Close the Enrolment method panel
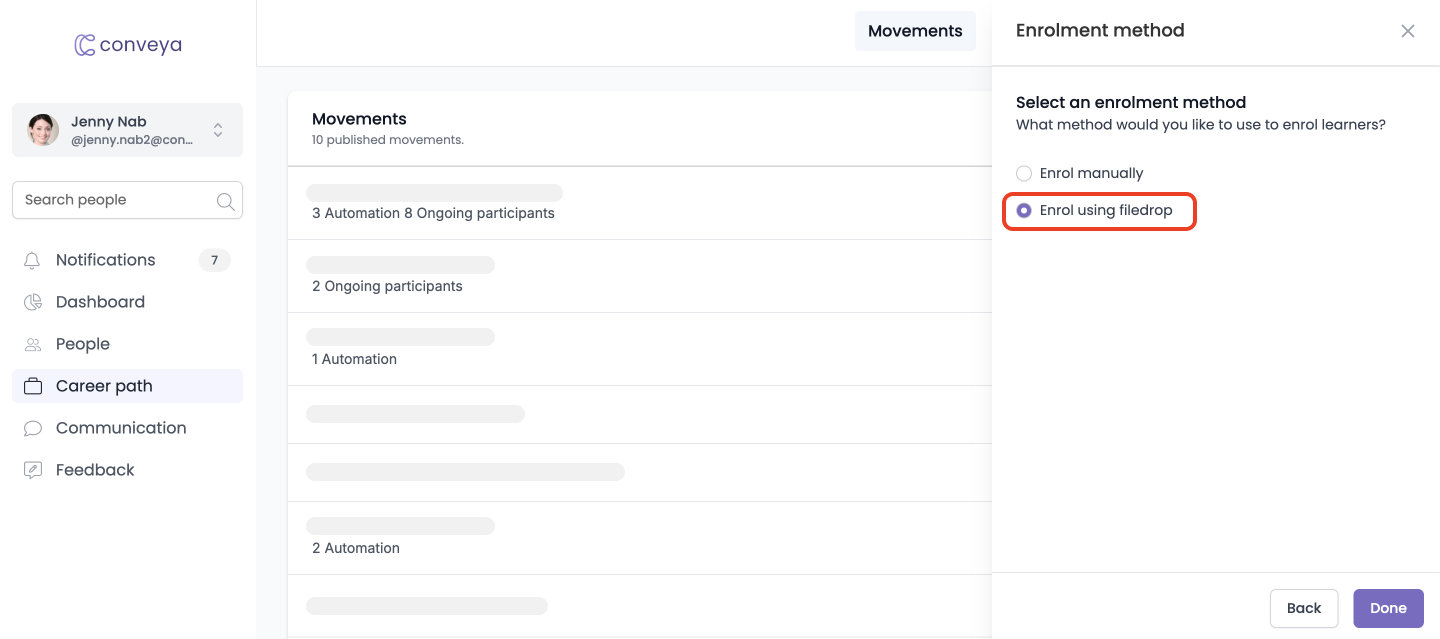 (1408, 31)
